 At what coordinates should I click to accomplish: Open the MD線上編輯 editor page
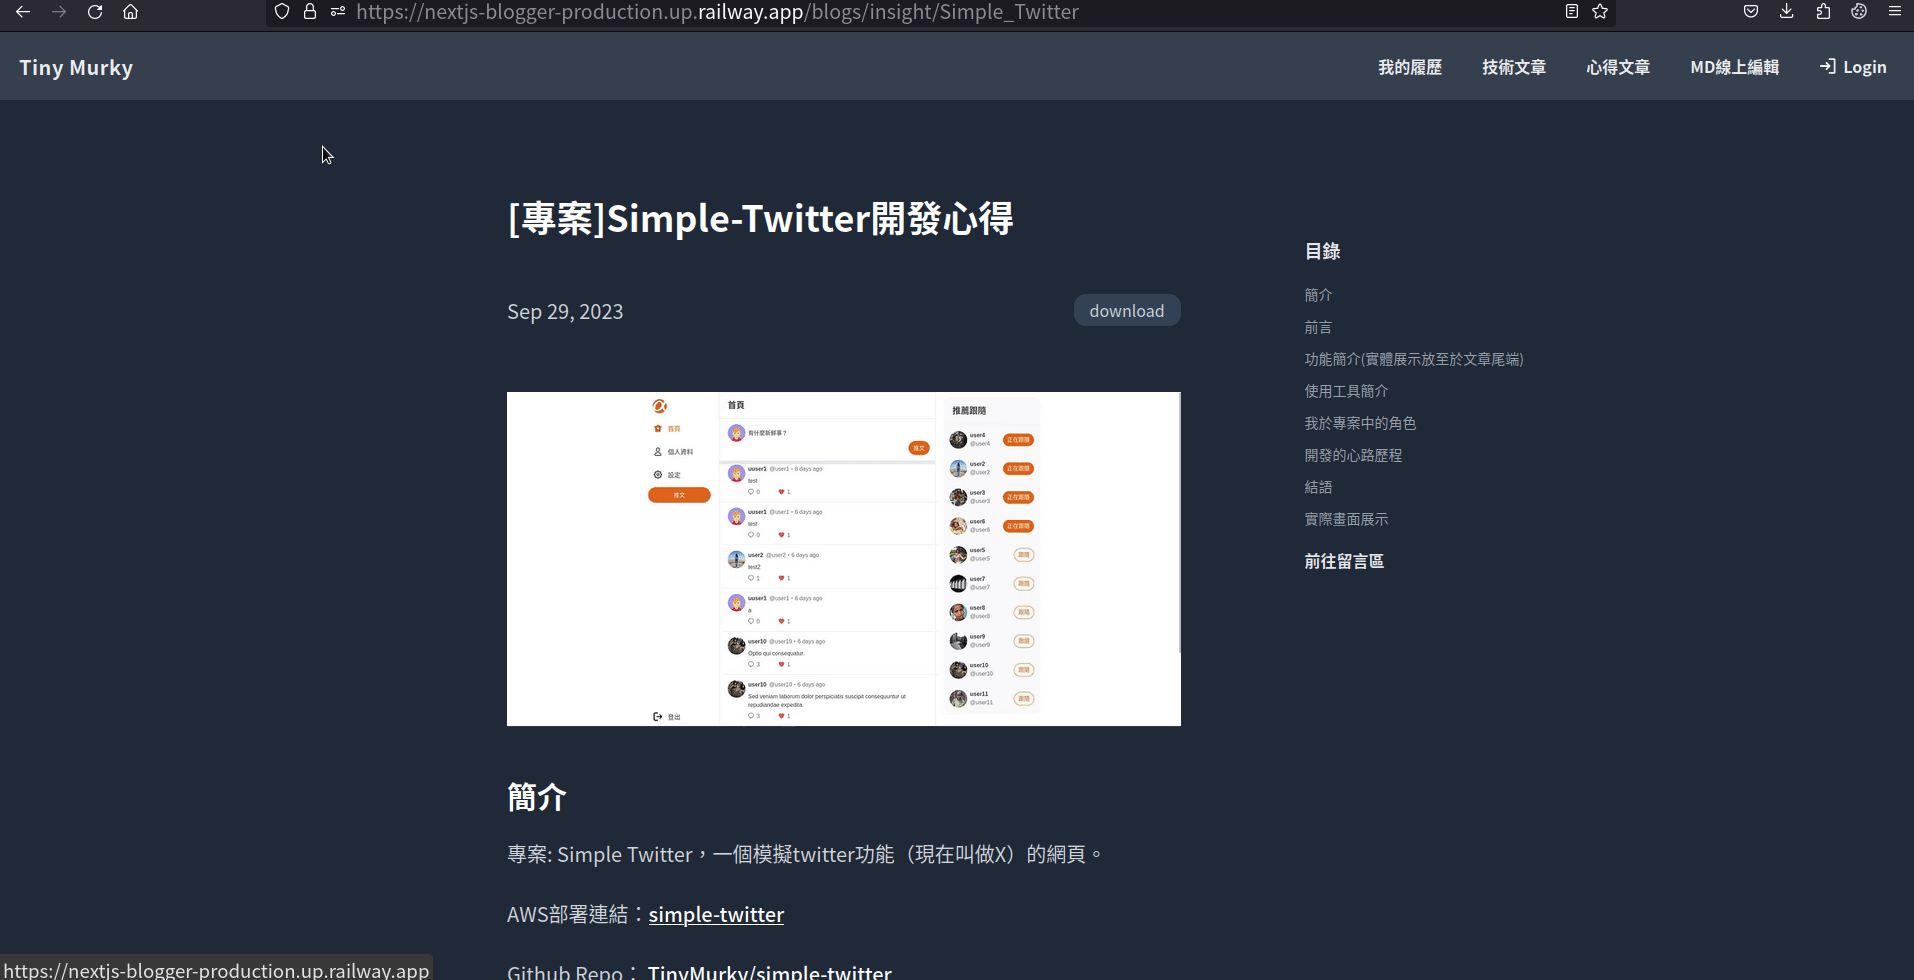1734,67
